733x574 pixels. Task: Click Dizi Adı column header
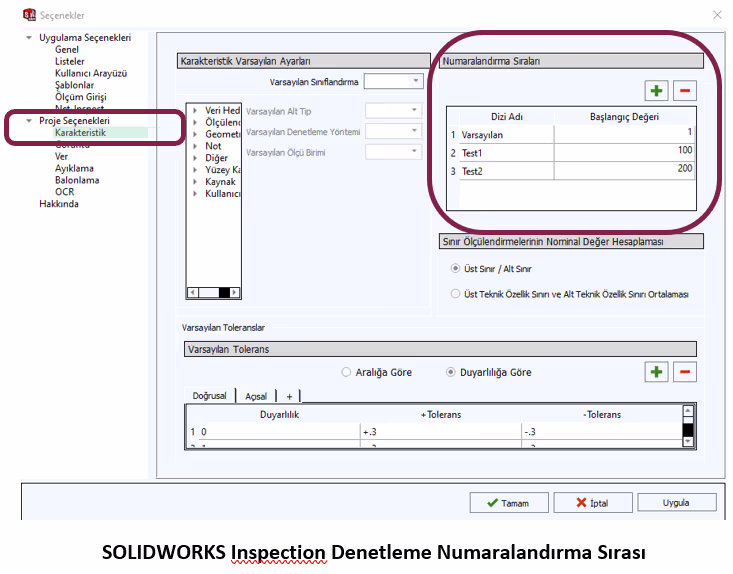point(507,117)
